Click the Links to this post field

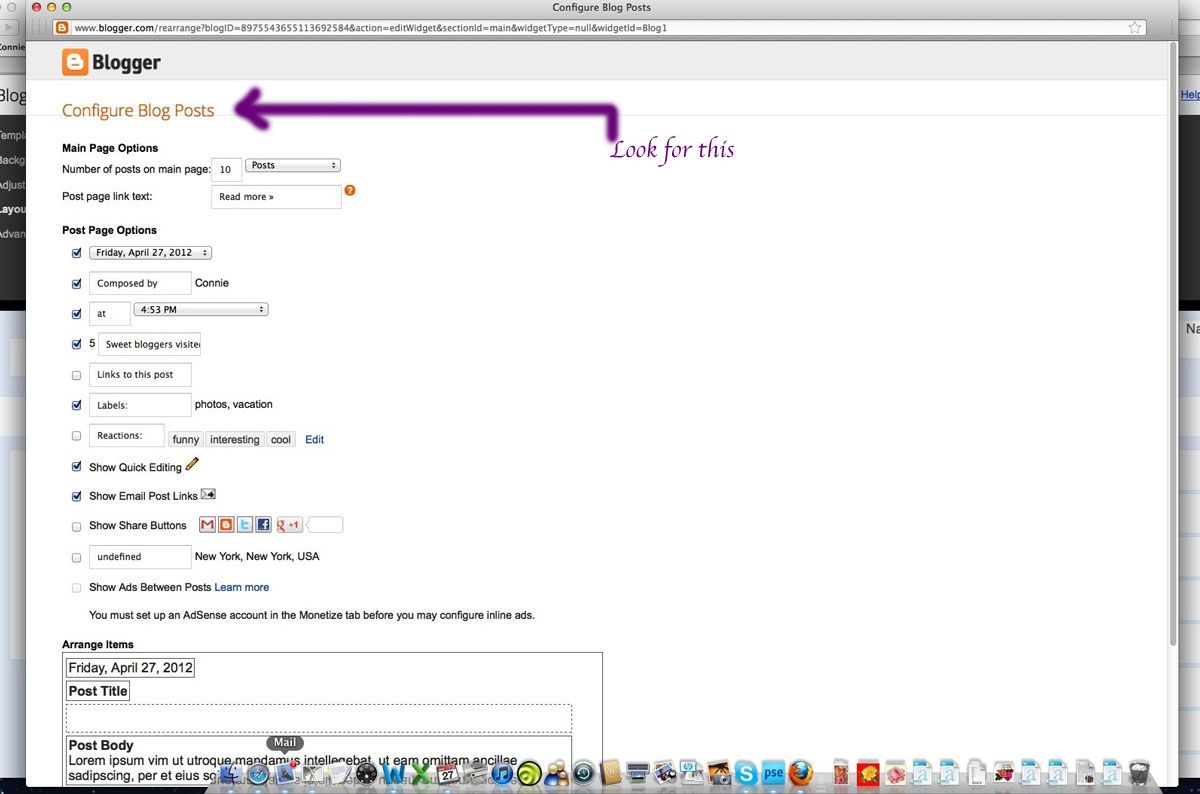click(140, 375)
